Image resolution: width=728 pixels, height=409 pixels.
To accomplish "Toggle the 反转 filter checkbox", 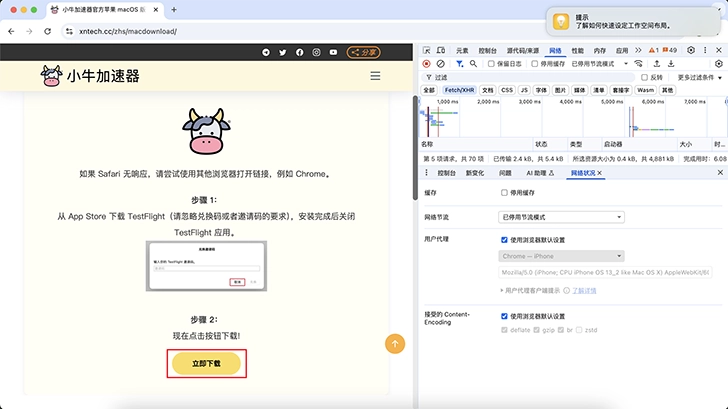I will coord(645,77).
